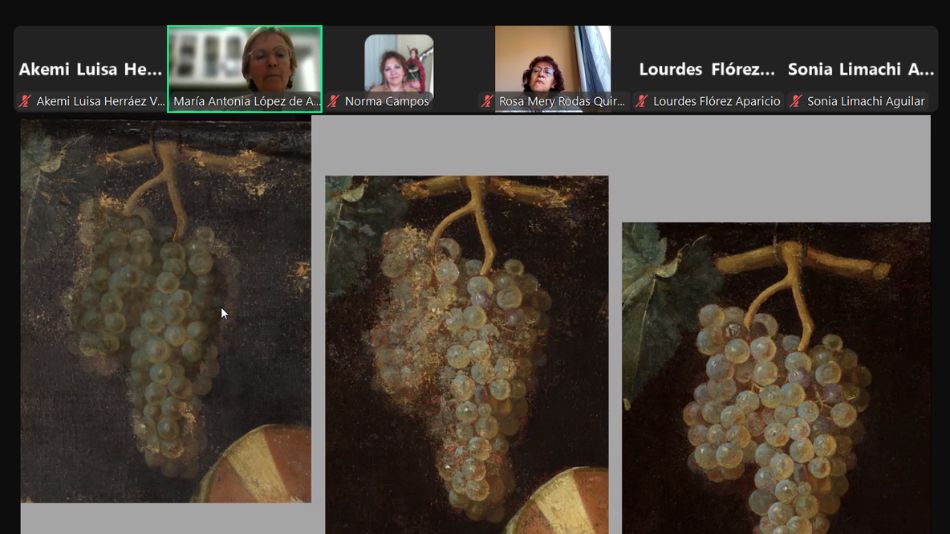
Task: Click muted mic icon for Sonia Limachi Aguilar
Action: tap(796, 101)
